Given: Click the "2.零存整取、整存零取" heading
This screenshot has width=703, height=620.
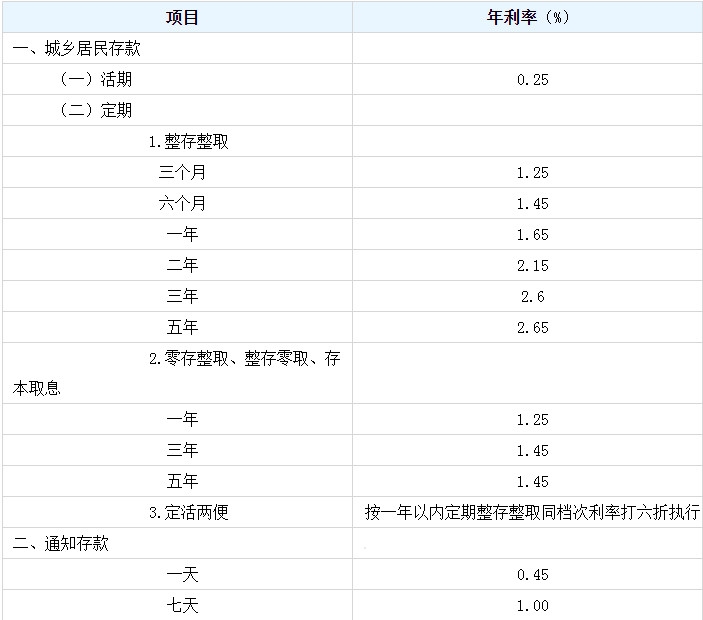Looking at the screenshot, I should [244, 358].
